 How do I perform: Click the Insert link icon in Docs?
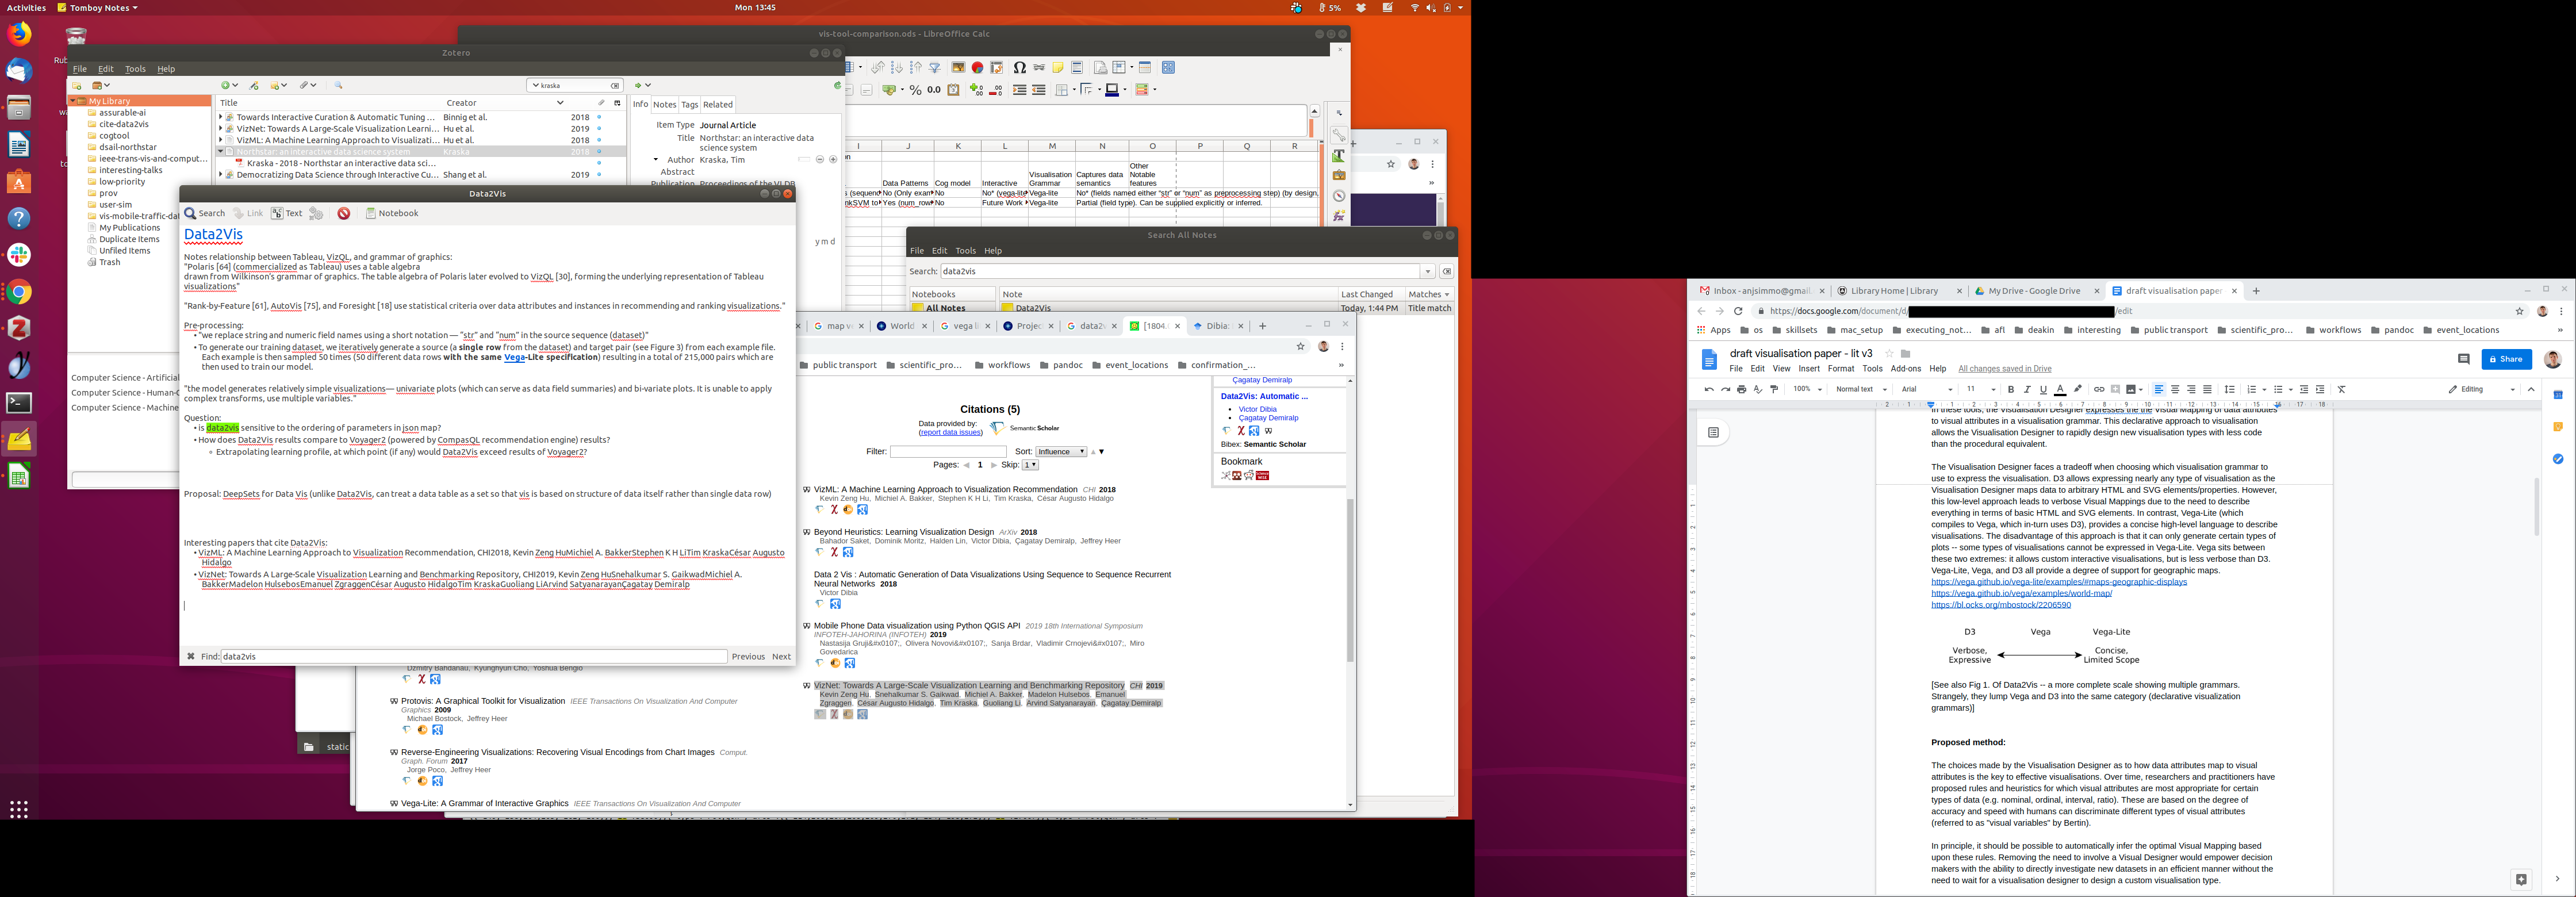point(2099,389)
